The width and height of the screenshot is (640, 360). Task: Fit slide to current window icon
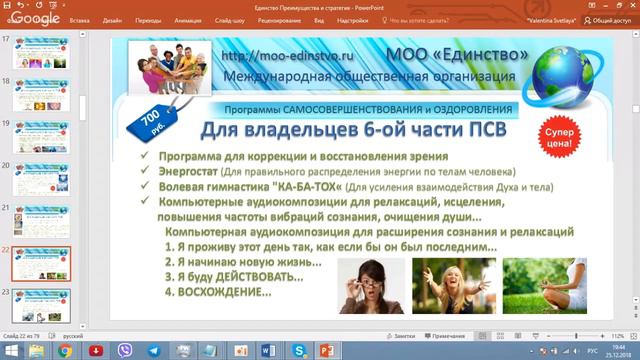click(633, 336)
